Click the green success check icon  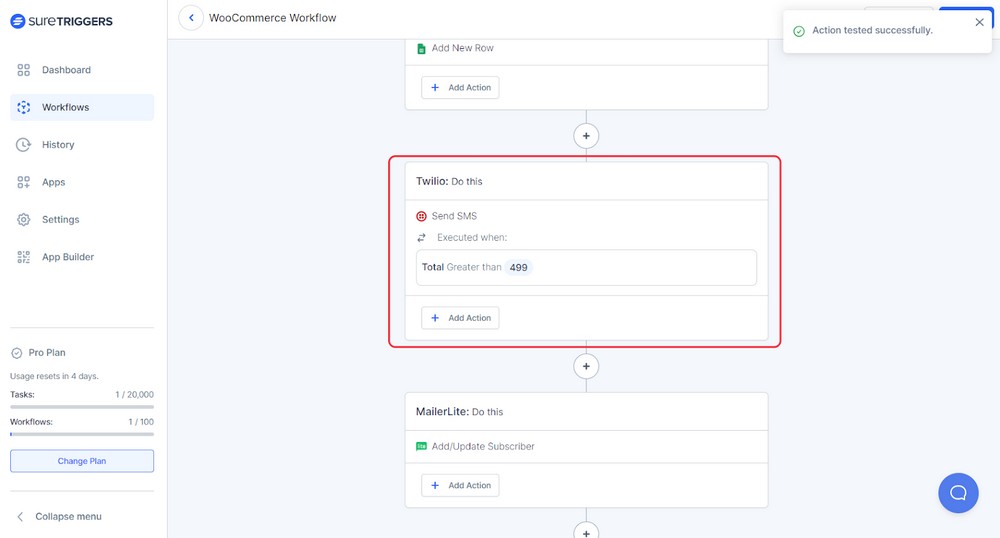[x=798, y=31]
